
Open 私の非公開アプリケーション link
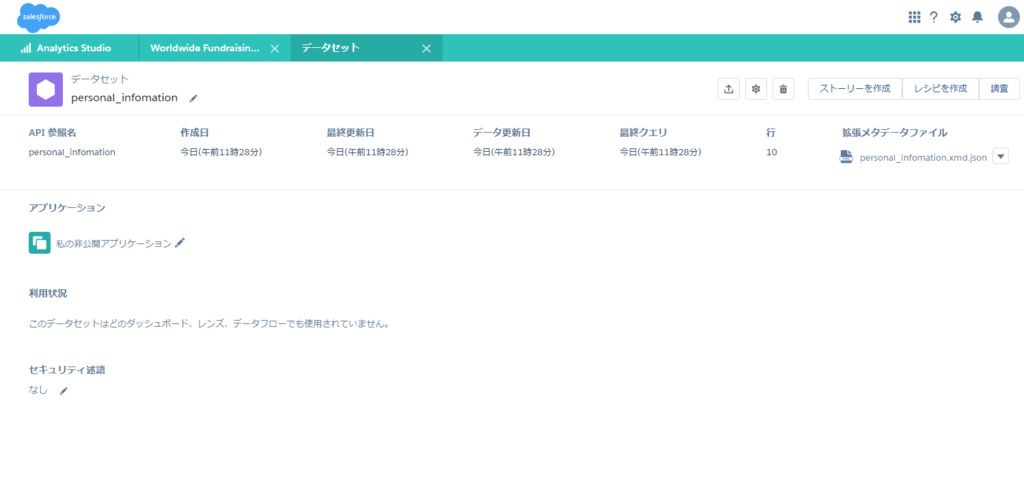point(114,243)
